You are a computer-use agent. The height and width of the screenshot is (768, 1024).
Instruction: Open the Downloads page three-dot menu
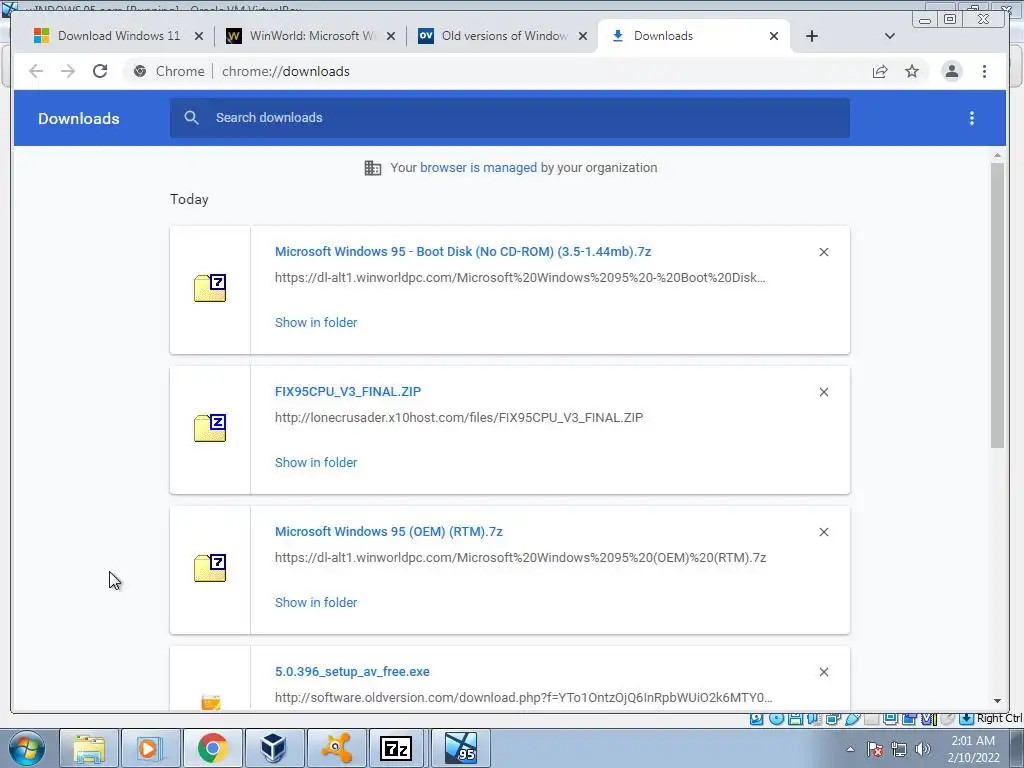pyautogui.click(x=972, y=118)
